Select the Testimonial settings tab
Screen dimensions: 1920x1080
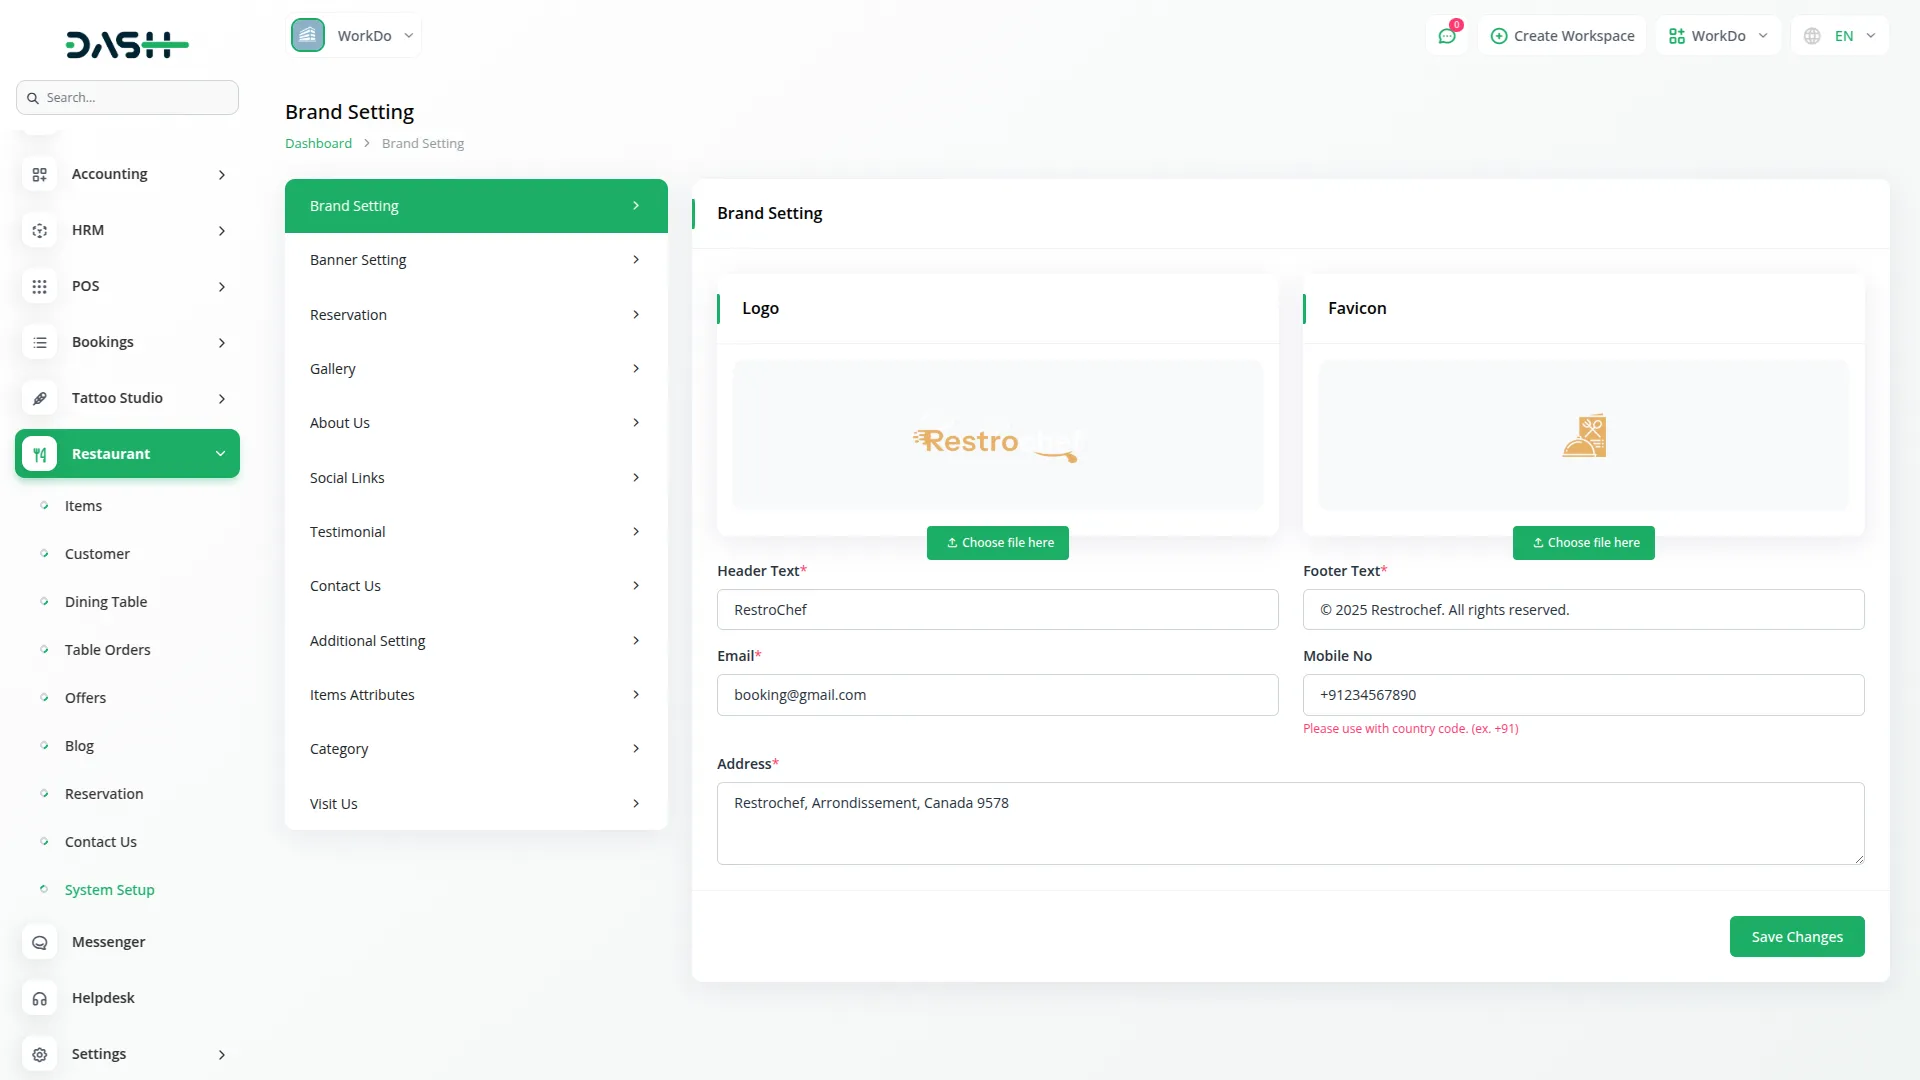475,531
